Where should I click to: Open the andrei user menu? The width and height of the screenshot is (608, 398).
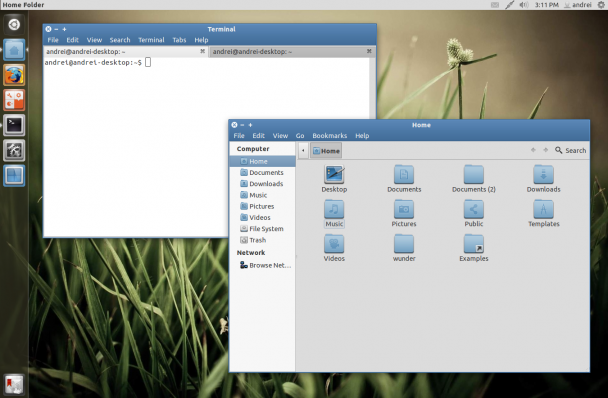577,5
